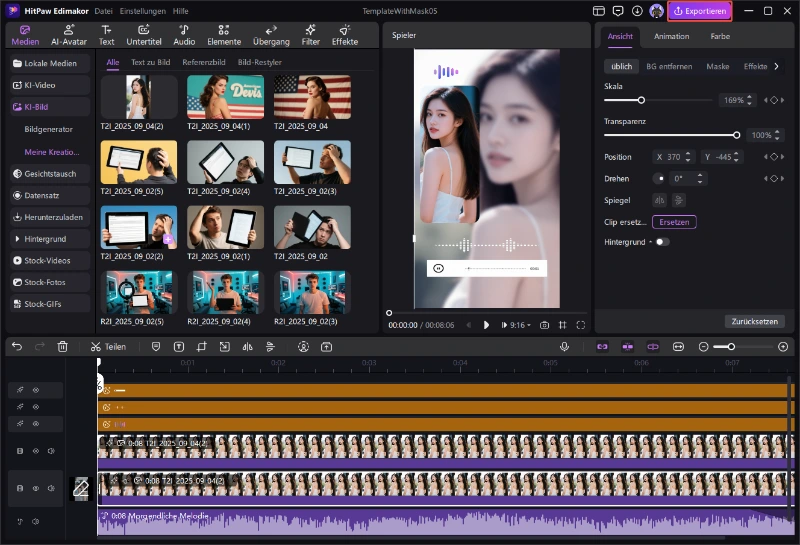The width and height of the screenshot is (800, 545).
Task: Mute the Morgendliche Melodie audio track
Action: [35, 521]
